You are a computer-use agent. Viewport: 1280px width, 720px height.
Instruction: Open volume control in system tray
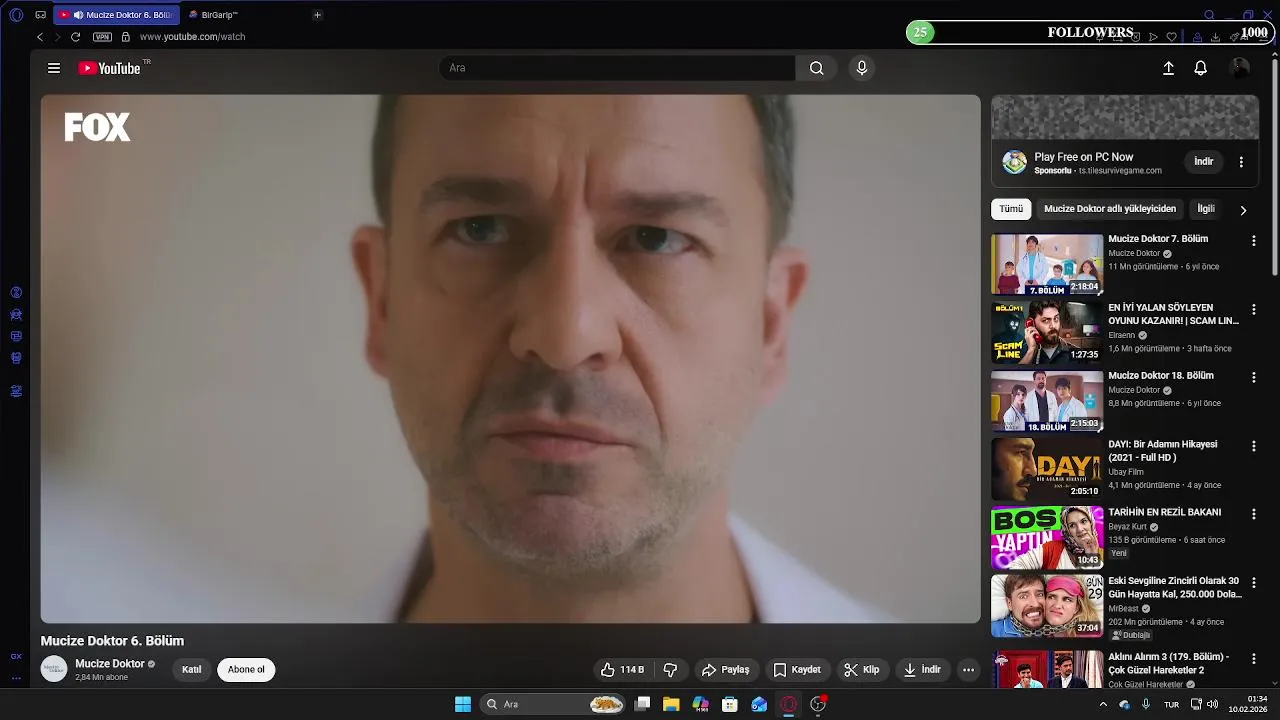tap(1212, 704)
